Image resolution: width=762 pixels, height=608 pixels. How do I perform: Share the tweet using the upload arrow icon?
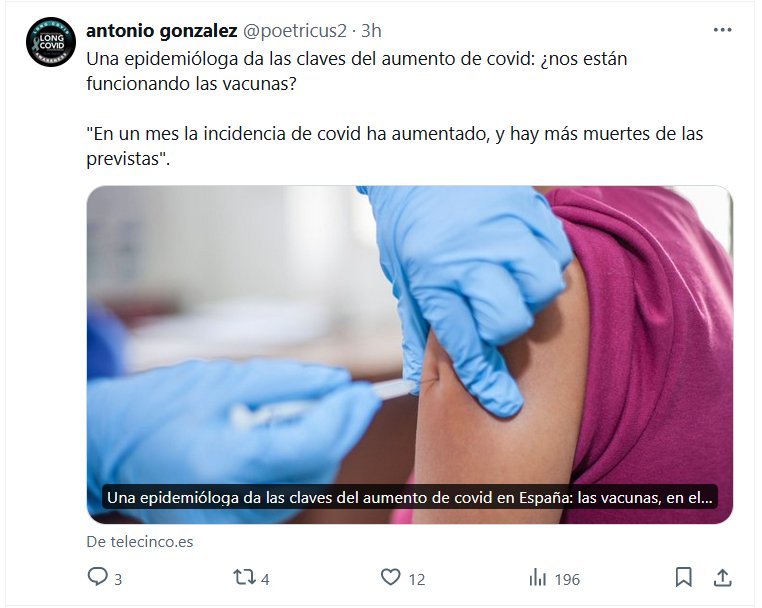click(x=722, y=577)
